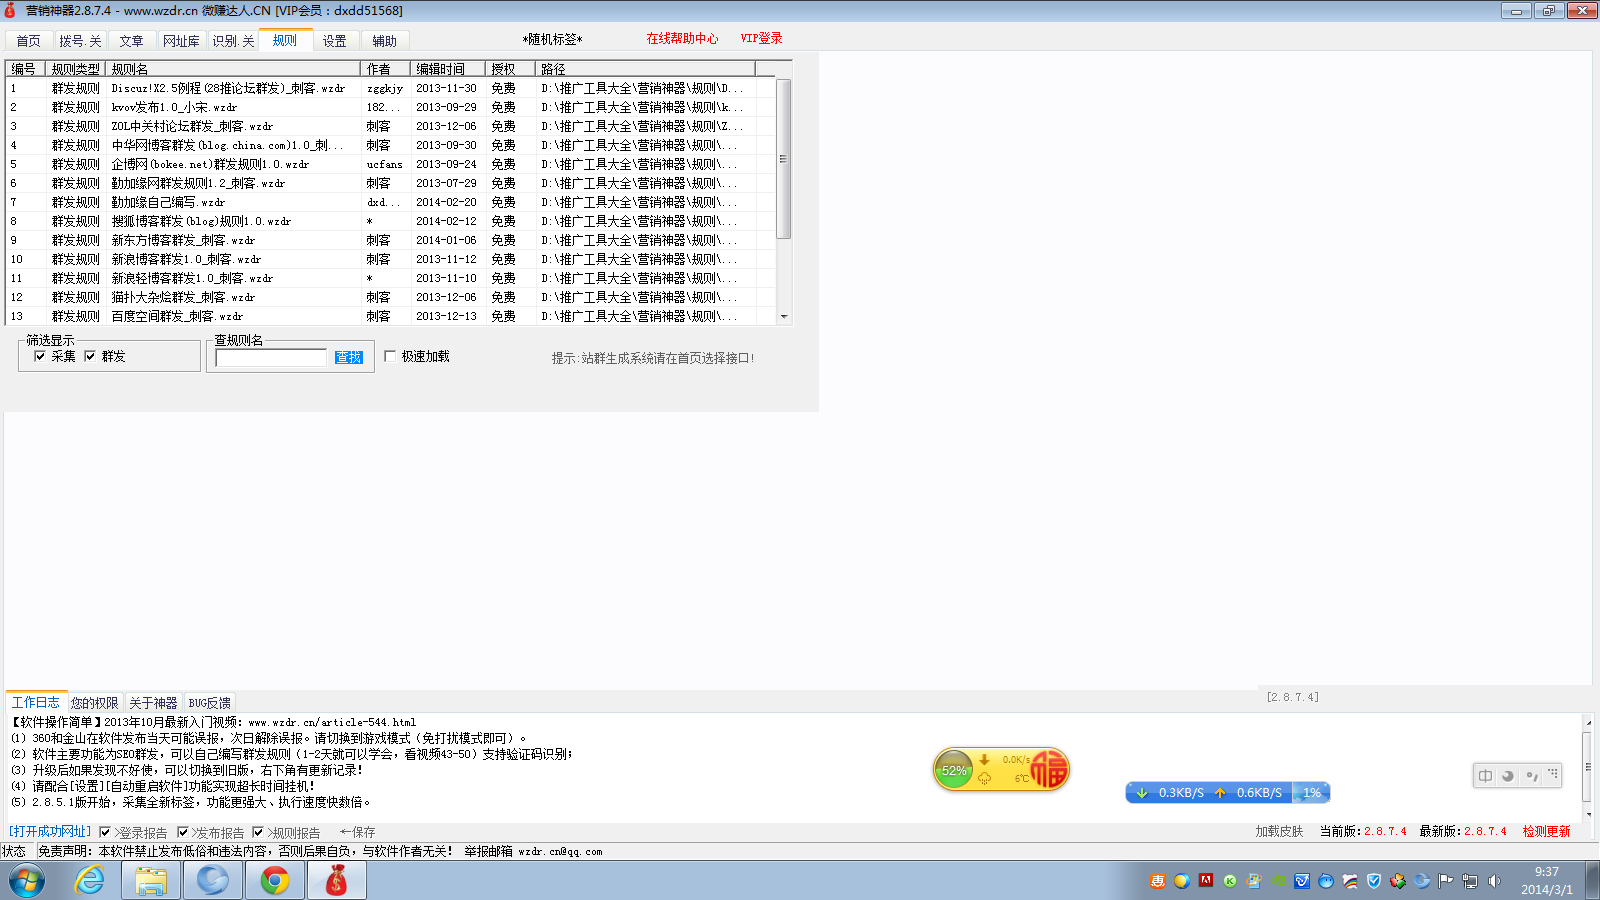Open the red money bag taskbar app
Screen dimensions: 1600x900
(337, 881)
